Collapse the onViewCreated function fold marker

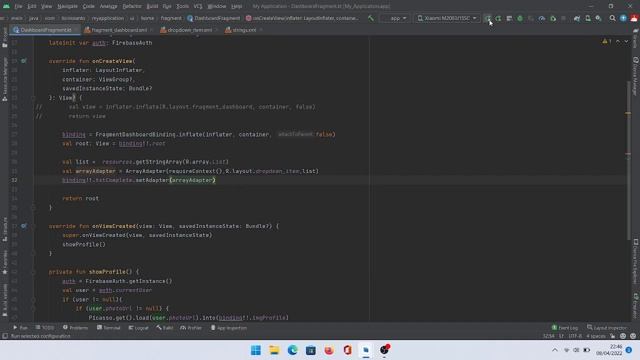(33, 226)
